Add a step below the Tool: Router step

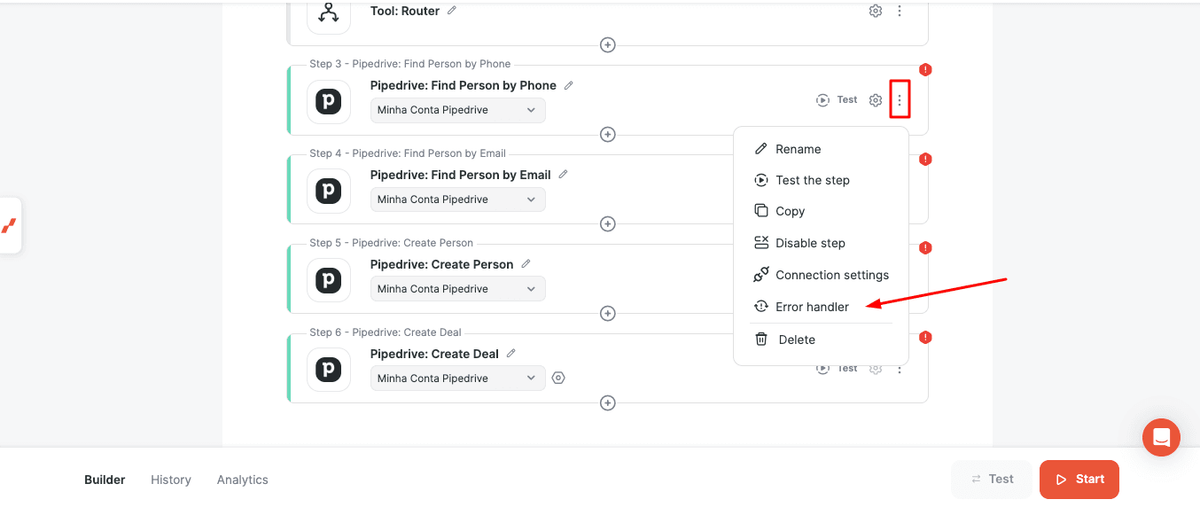607,45
